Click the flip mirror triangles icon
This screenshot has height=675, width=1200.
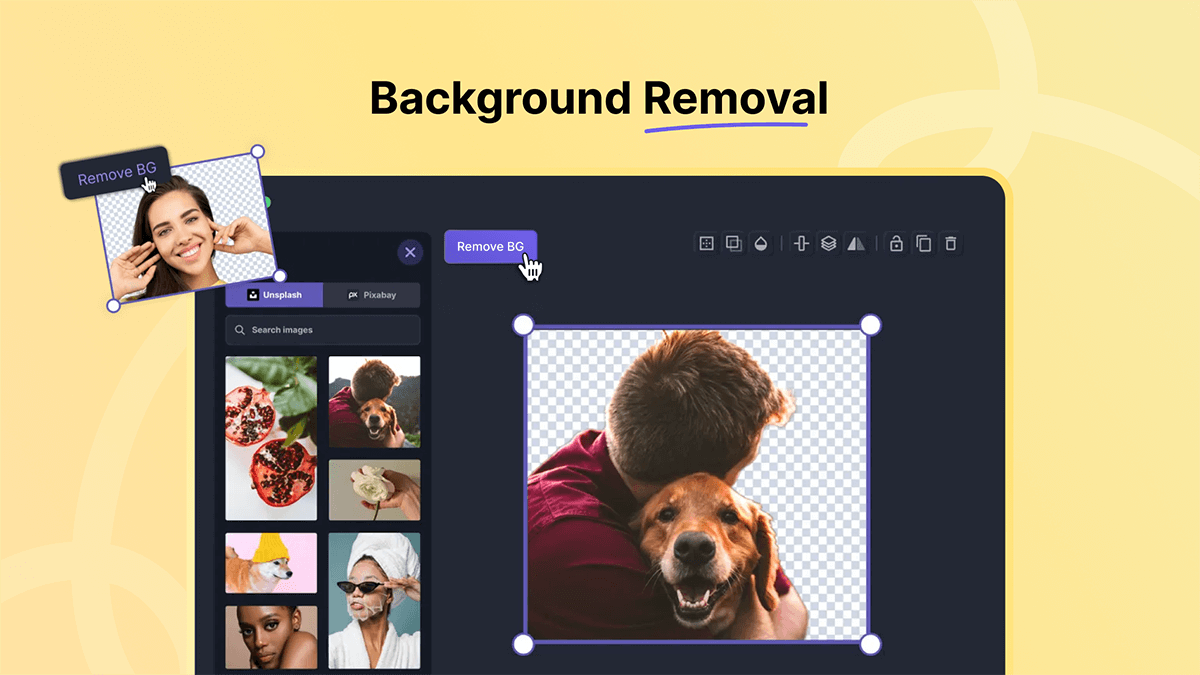856,243
